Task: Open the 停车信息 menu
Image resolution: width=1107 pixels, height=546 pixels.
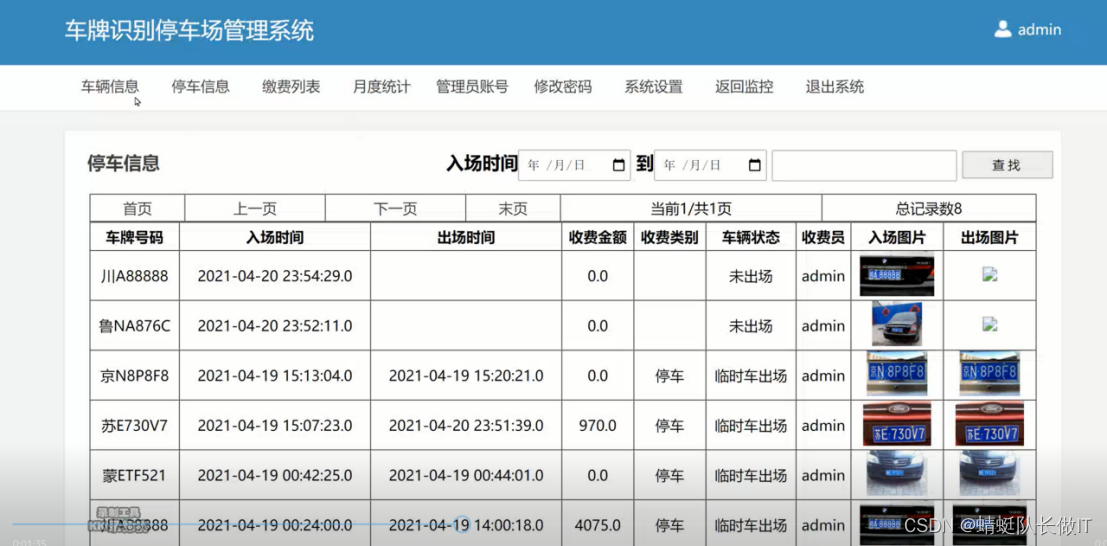Action: coord(201,87)
